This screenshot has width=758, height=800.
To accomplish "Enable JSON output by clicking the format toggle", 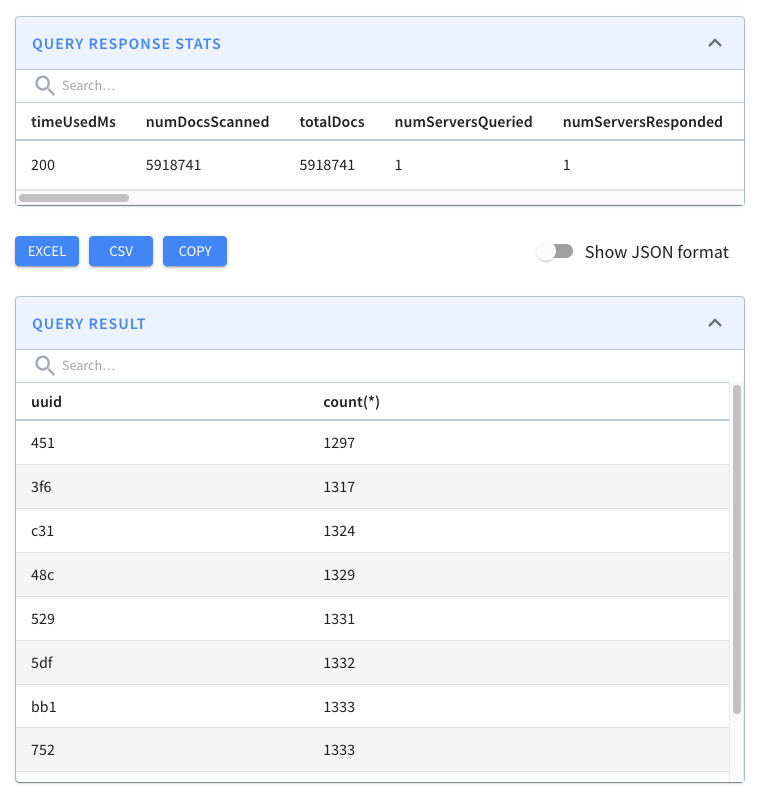I will [555, 252].
